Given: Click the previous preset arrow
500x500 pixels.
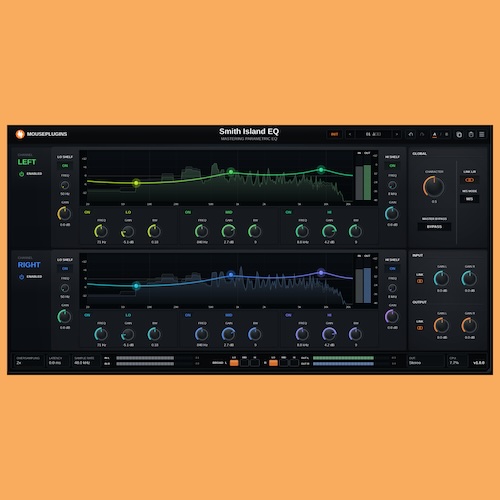Looking at the screenshot, I should point(350,134).
